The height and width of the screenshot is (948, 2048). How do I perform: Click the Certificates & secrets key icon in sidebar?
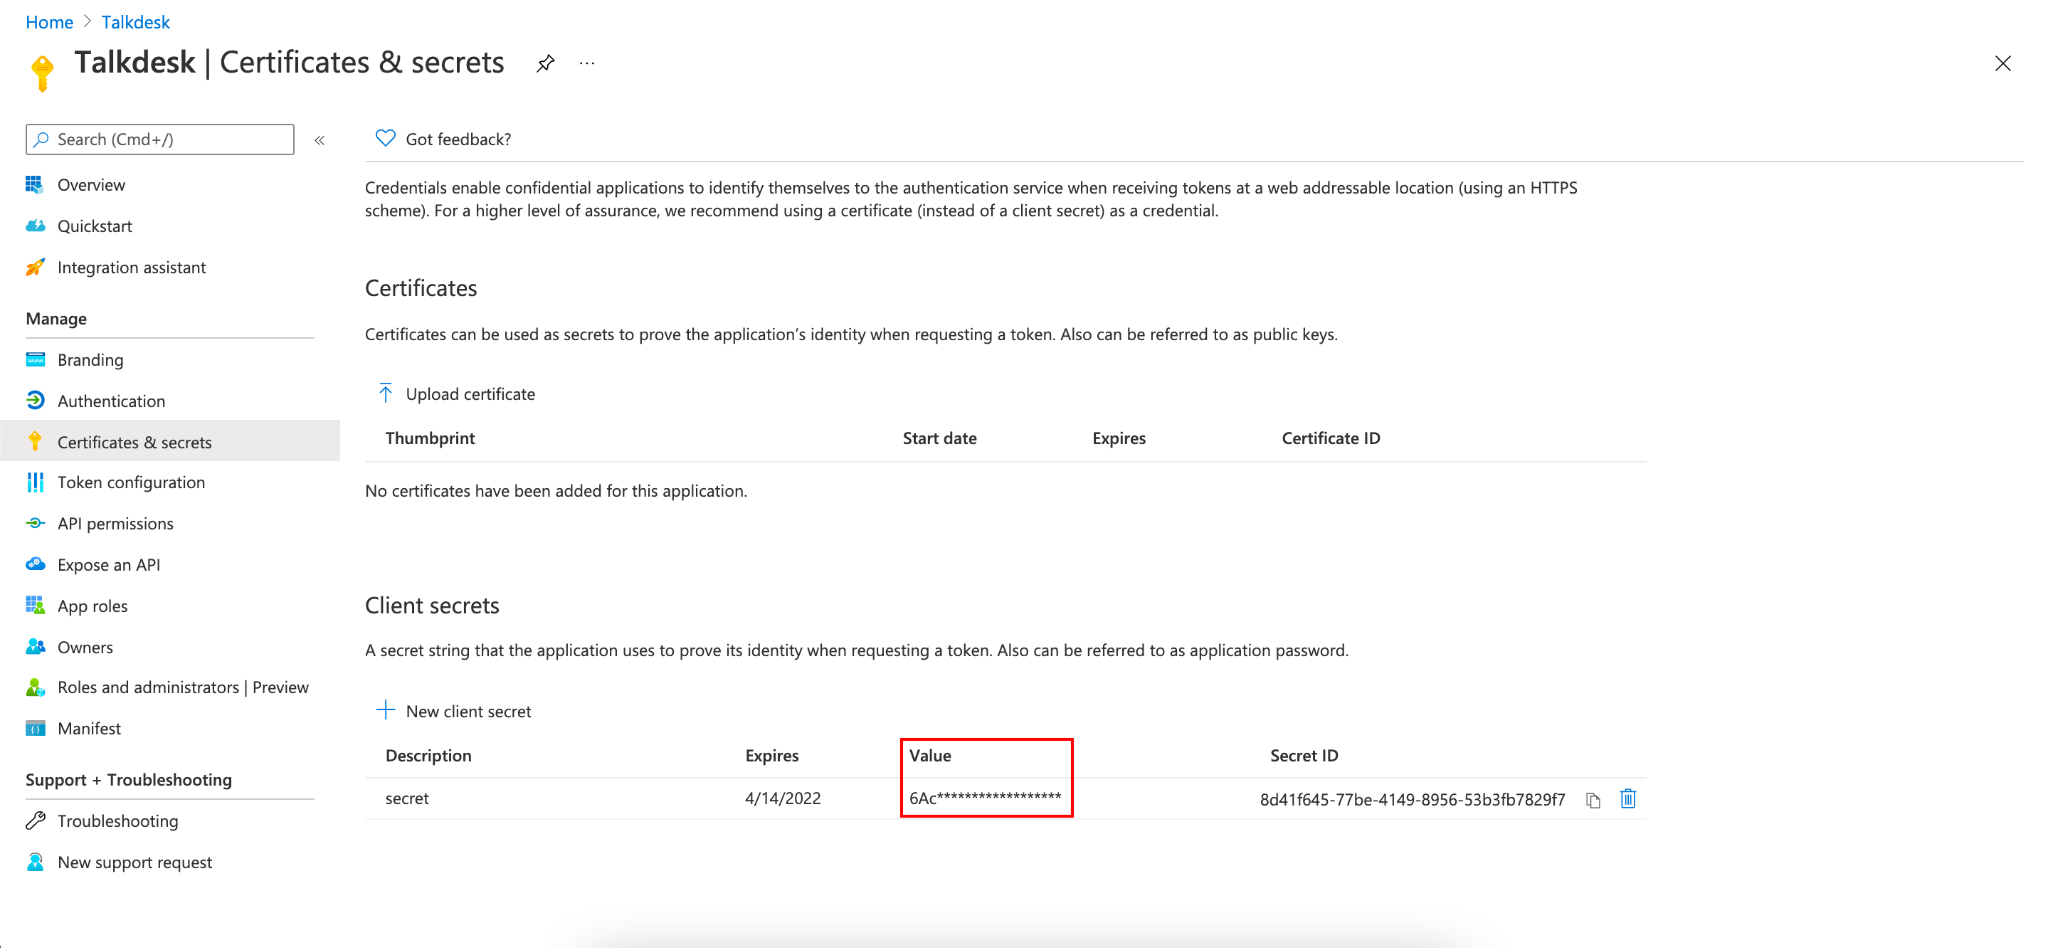pos(35,442)
